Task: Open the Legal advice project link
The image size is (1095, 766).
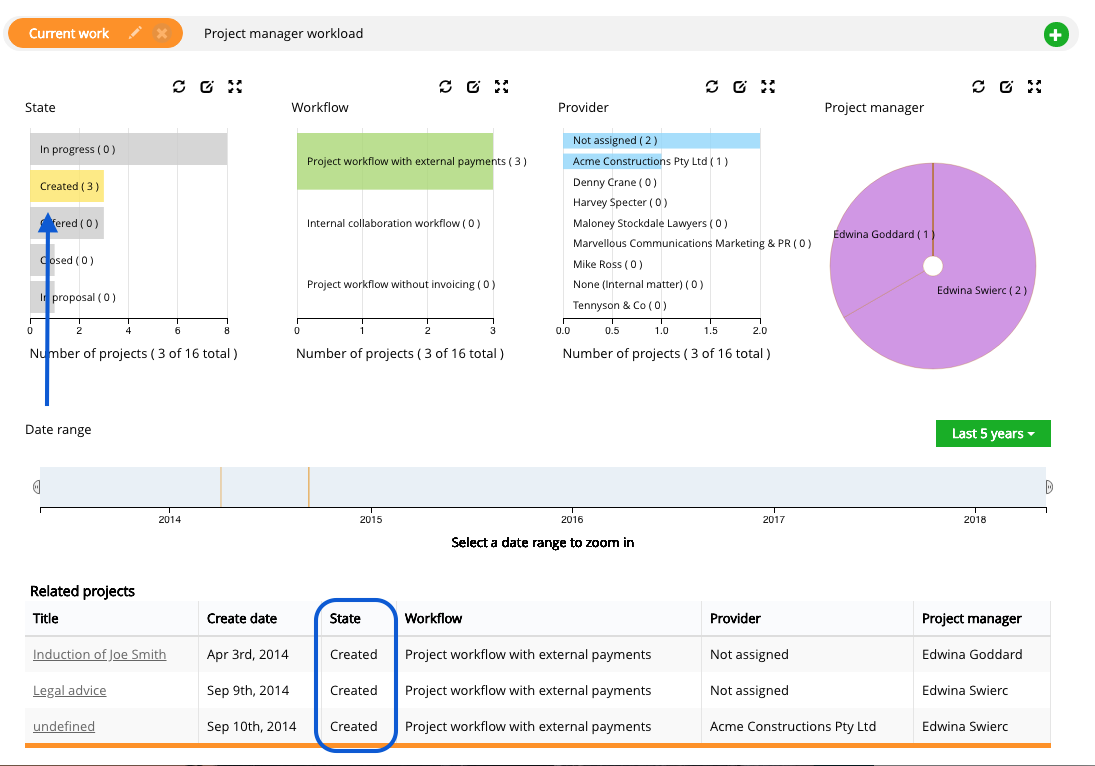Action: [69, 691]
